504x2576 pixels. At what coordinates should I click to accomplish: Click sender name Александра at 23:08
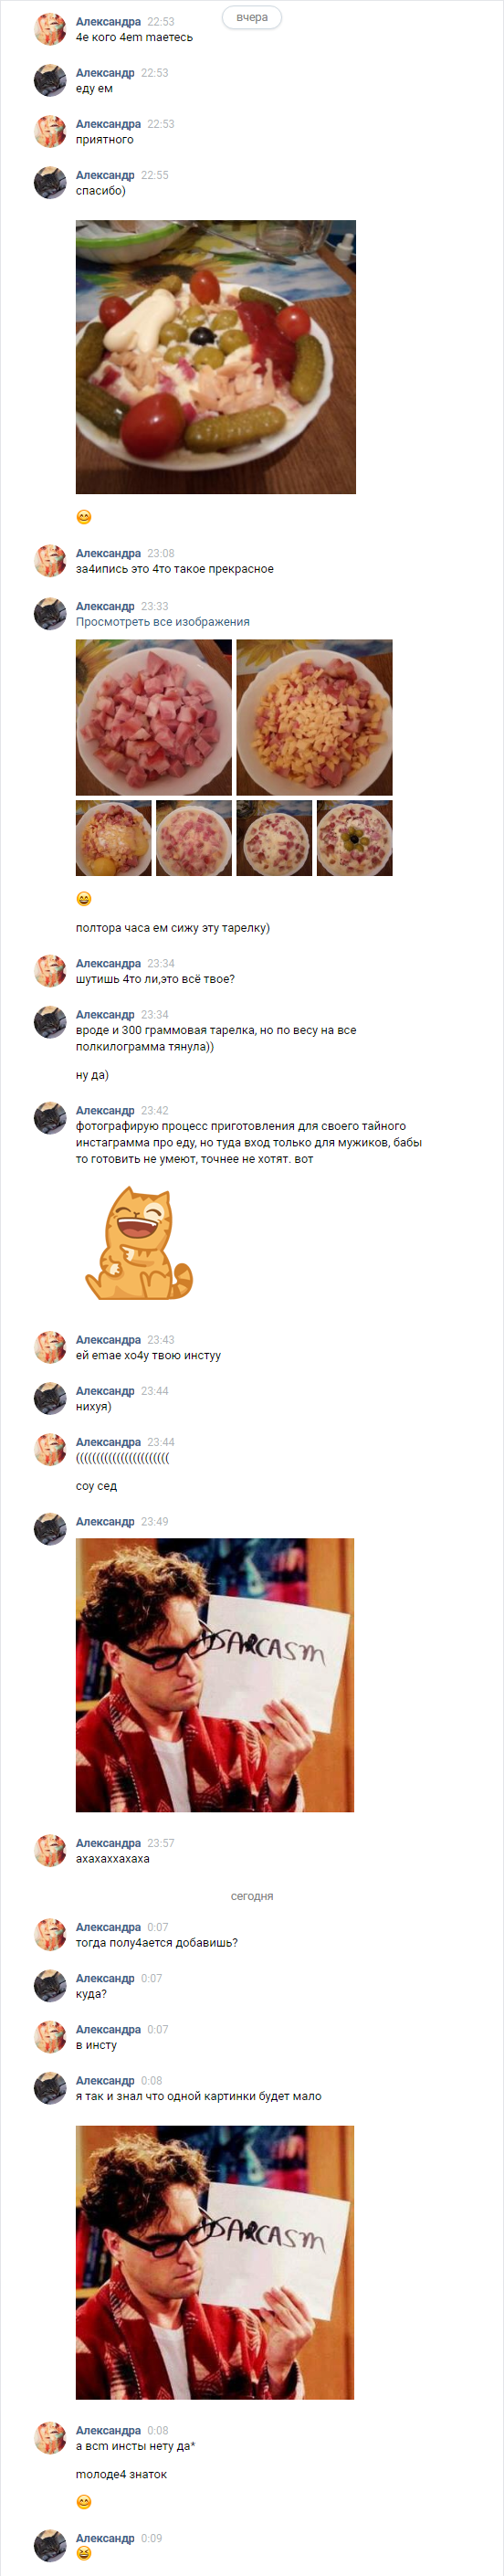pyautogui.click(x=108, y=553)
